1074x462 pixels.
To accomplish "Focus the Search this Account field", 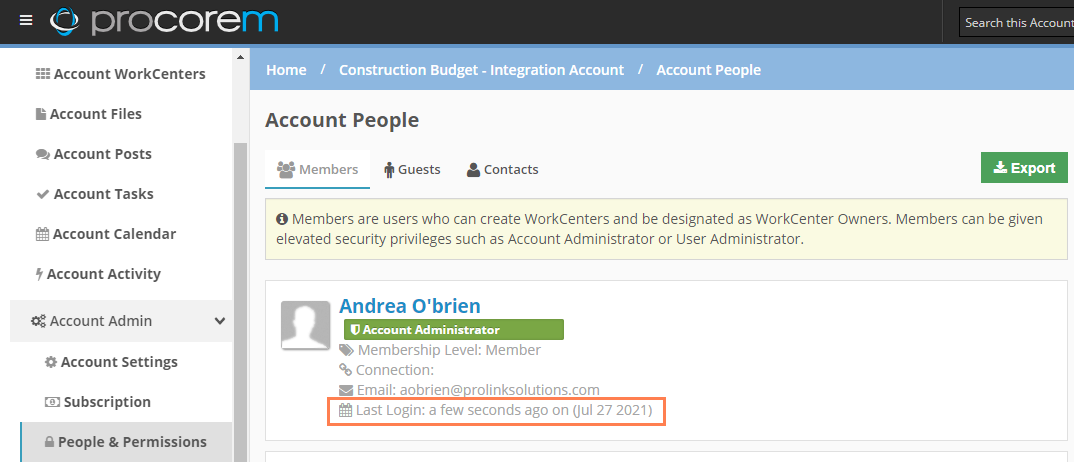I will pos(1016,23).
